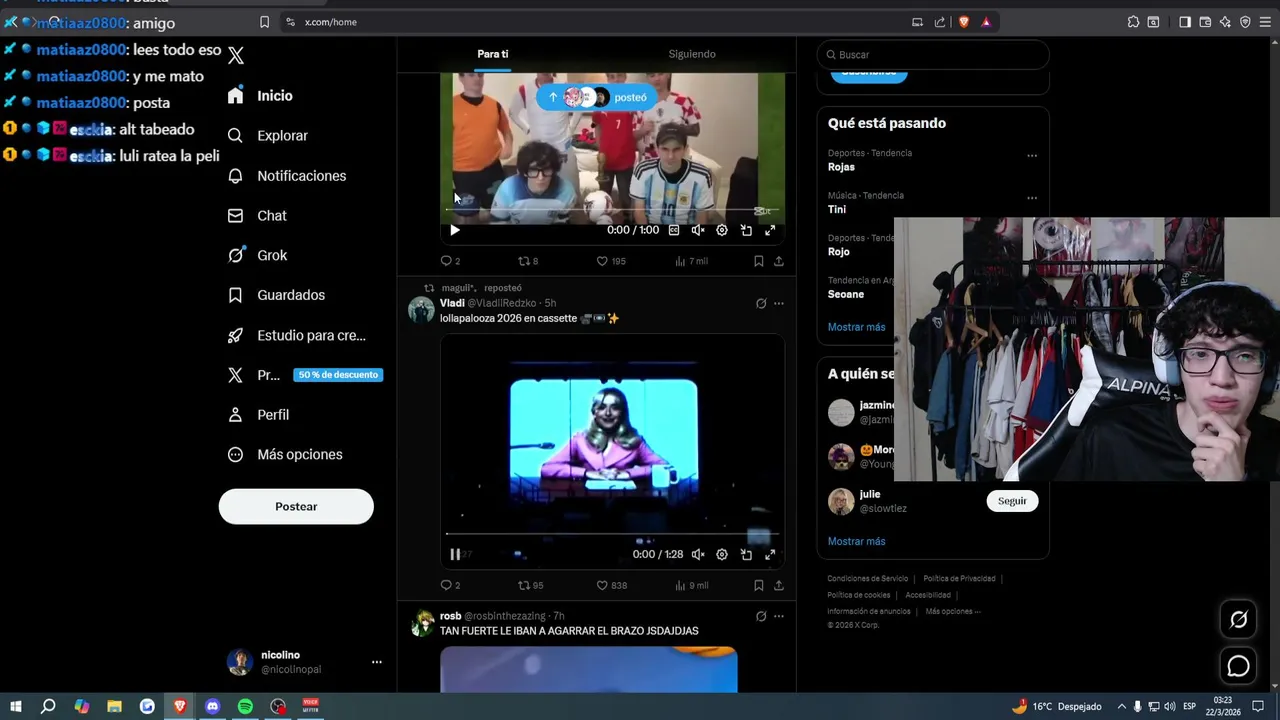1280x720 pixels.
Task: Open Perfil in the sidebar
Action: coord(258,415)
